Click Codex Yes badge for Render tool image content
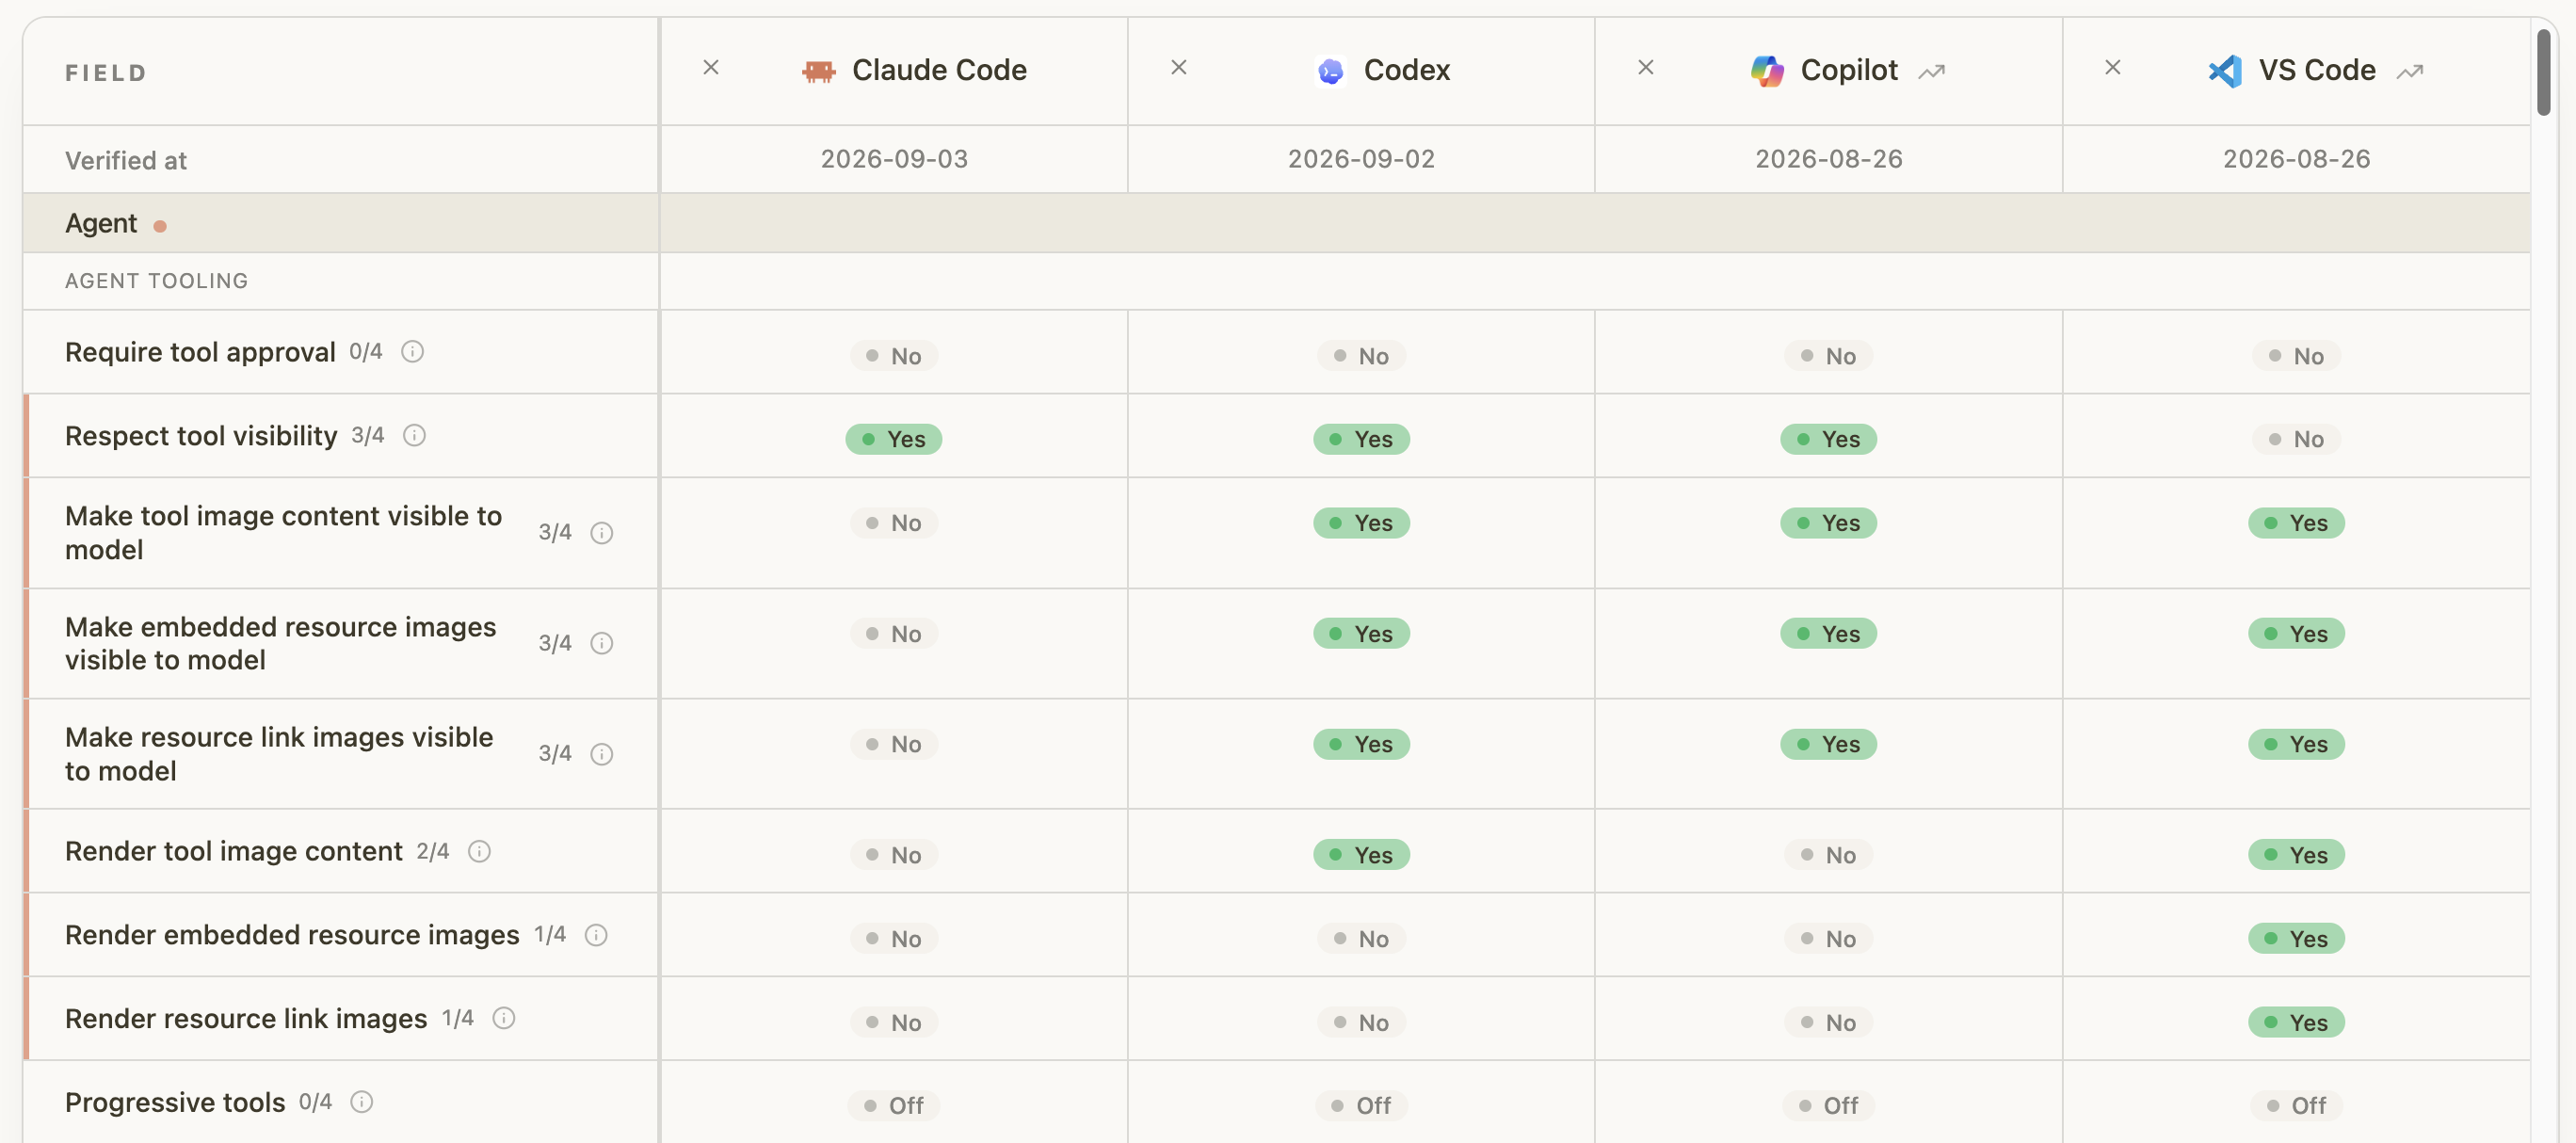This screenshot has width=2576, height=1143. (1361, 855)
